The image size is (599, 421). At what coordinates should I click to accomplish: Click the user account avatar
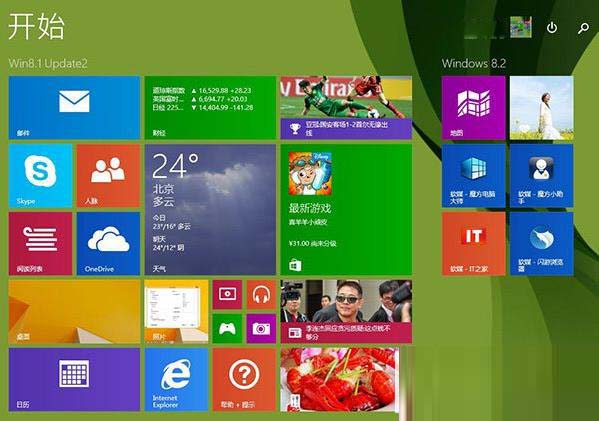tap(521, 27)
